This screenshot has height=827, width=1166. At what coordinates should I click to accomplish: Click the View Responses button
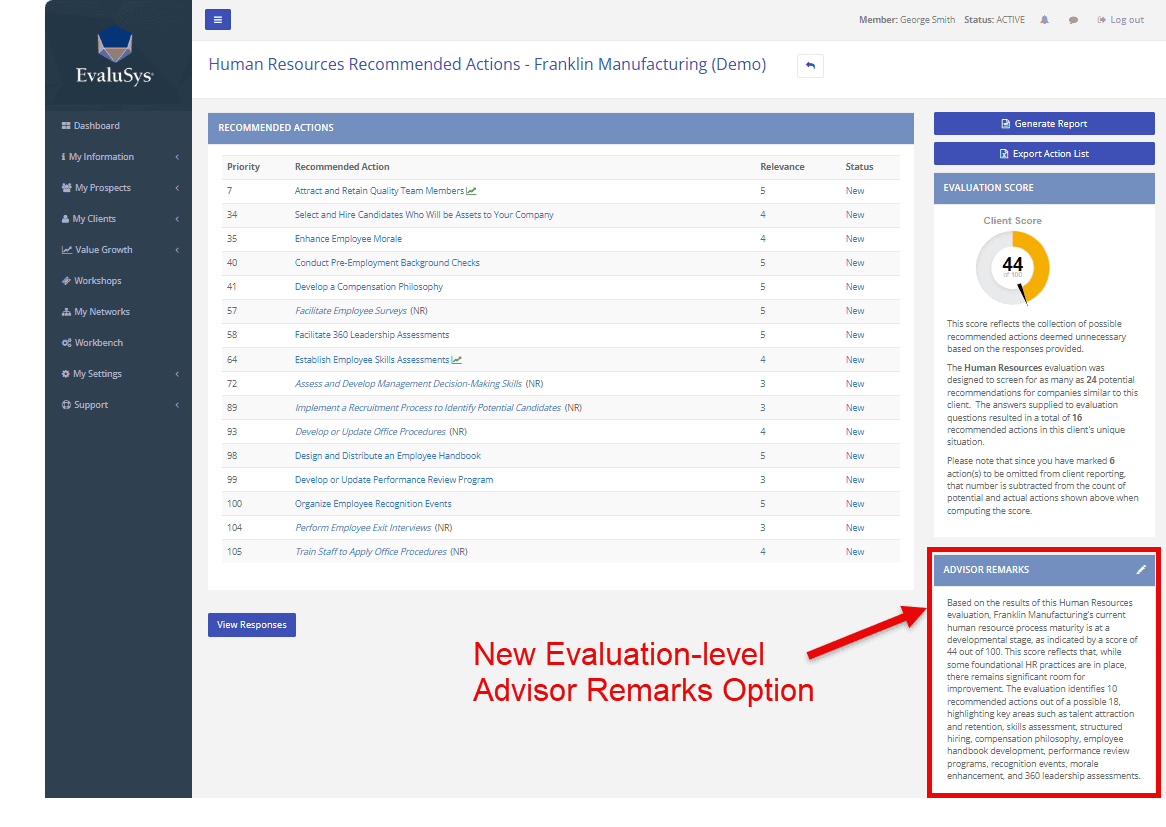pyautogui.click(x=252, y=625)
